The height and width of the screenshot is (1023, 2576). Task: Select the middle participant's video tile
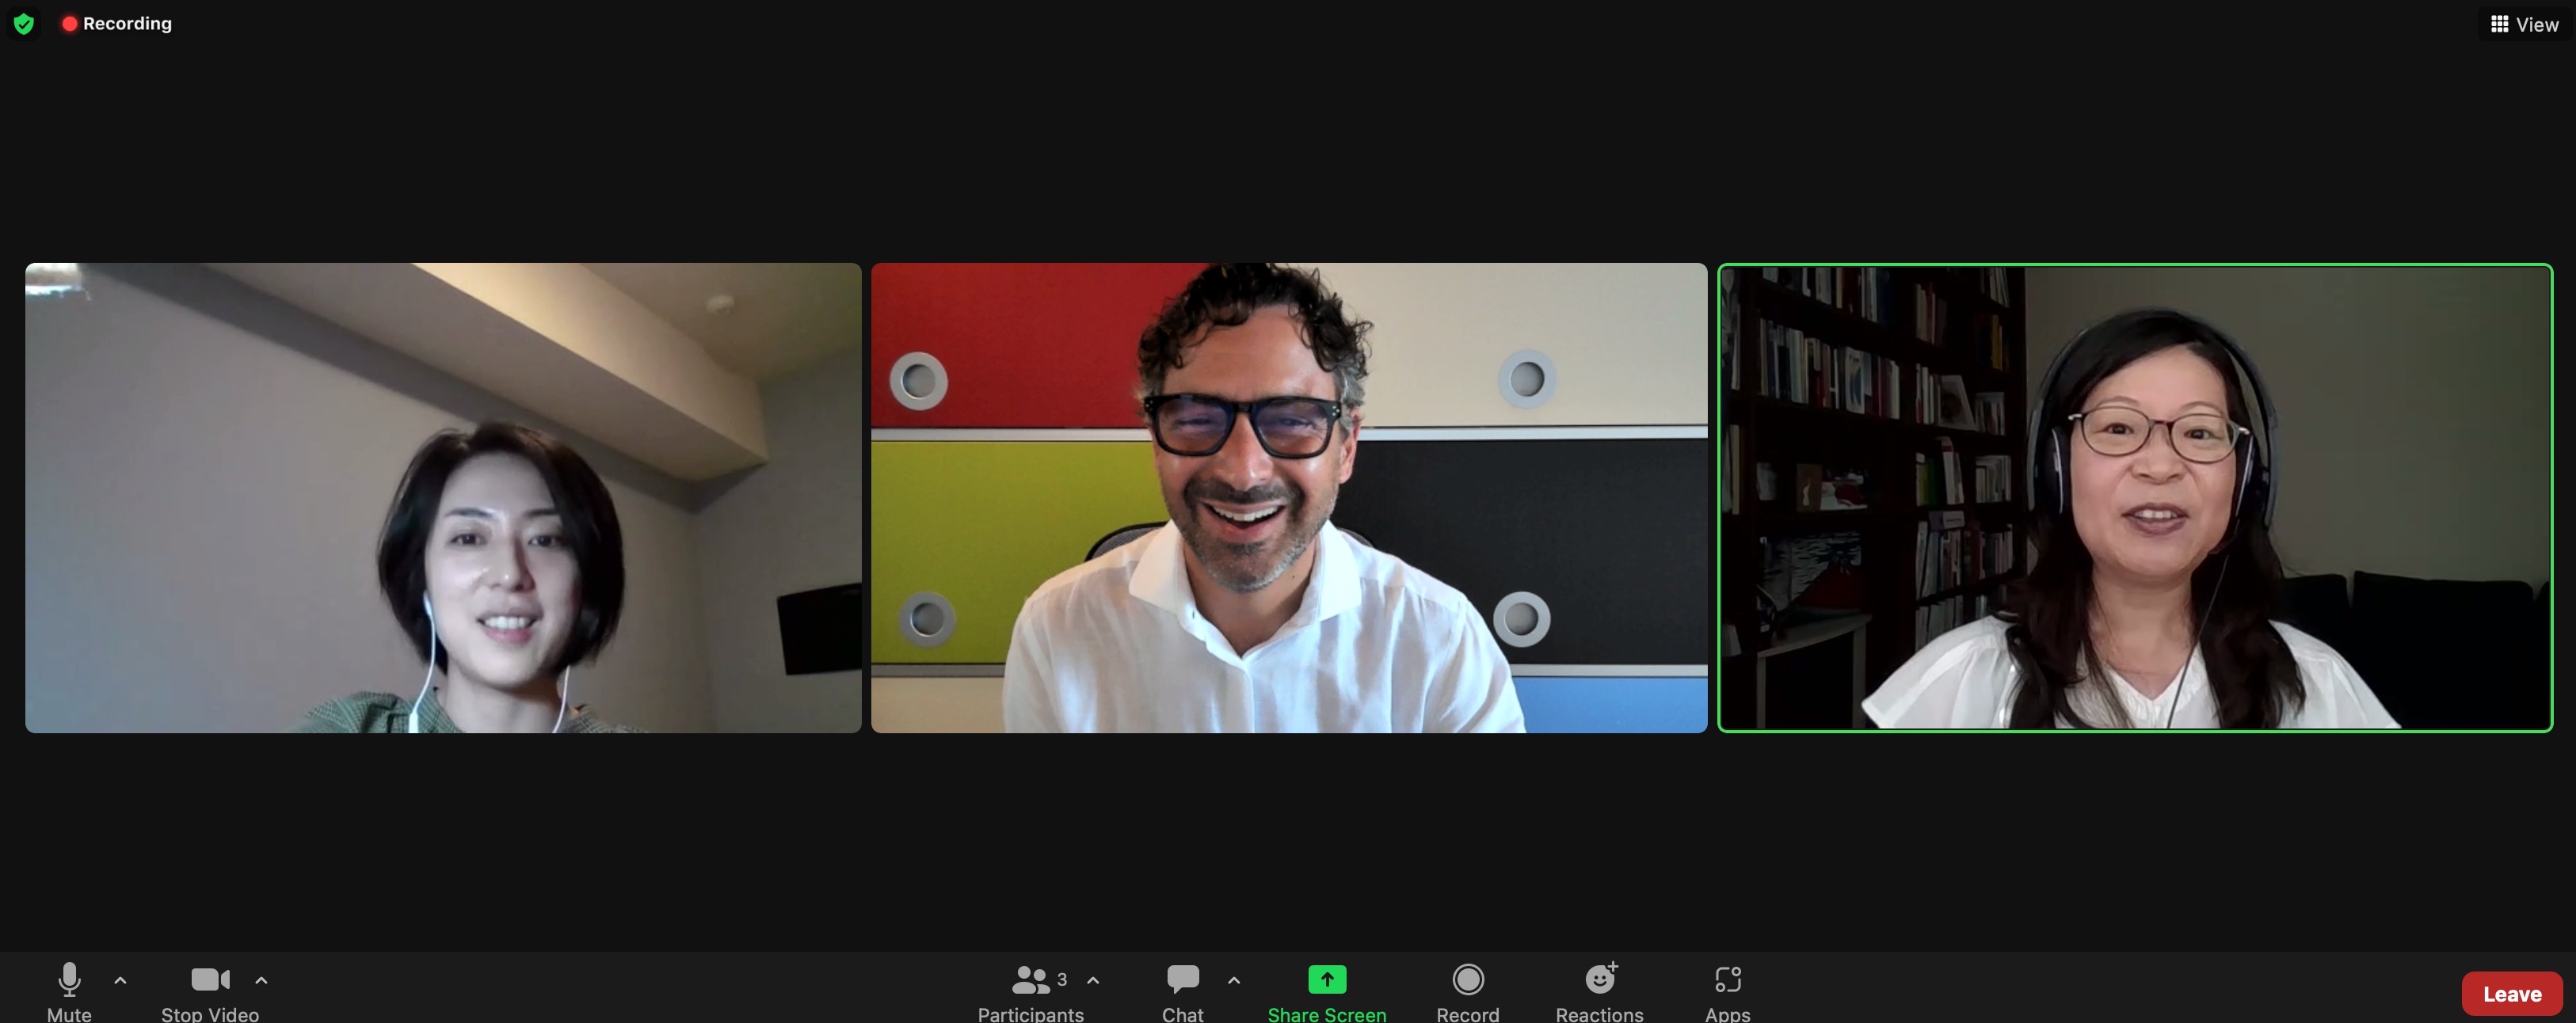(1288, 498)
